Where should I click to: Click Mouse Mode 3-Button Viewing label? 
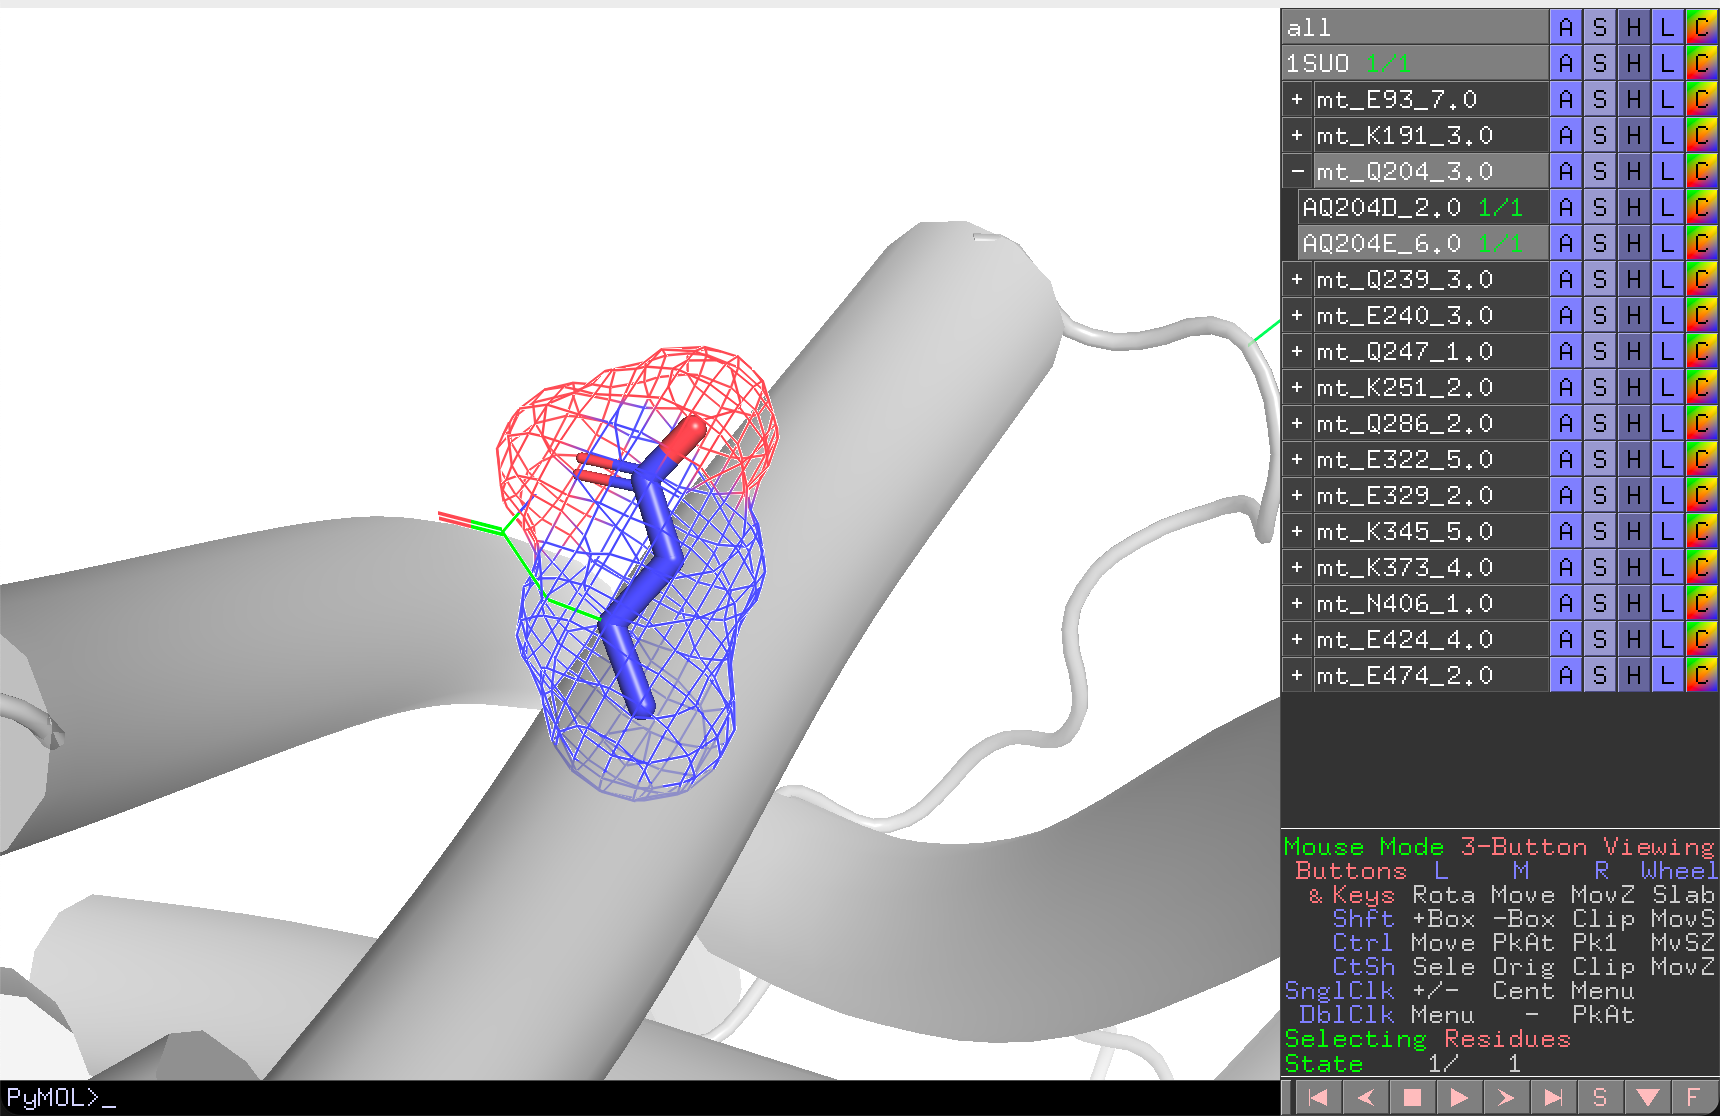(1499, 847)
